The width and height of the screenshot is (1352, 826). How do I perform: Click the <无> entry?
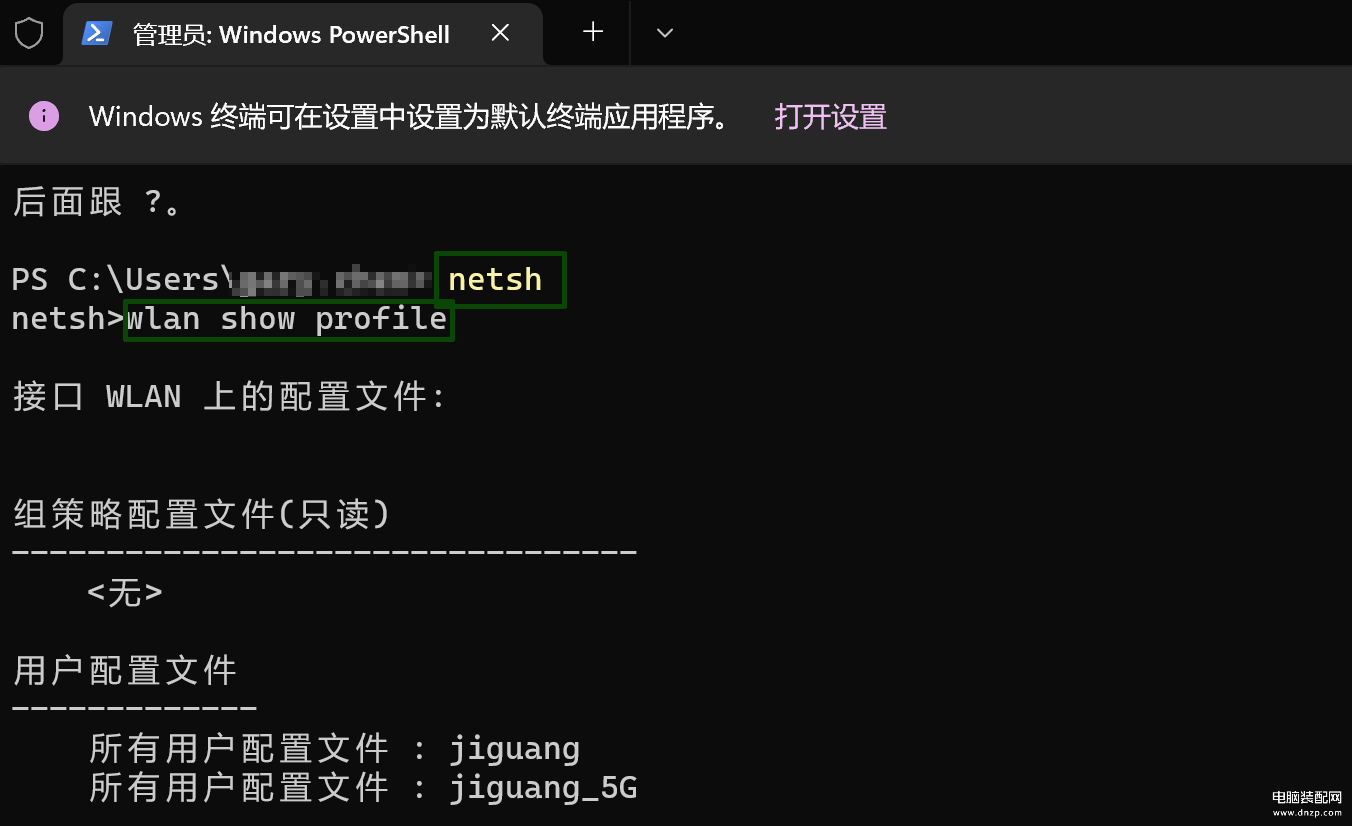point(125,593)
